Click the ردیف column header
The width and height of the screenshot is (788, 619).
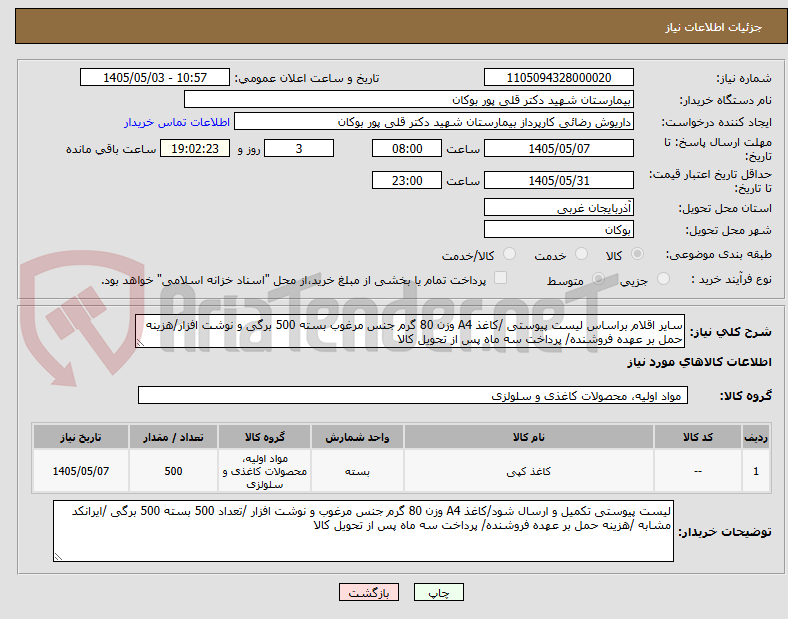[756, 437]
